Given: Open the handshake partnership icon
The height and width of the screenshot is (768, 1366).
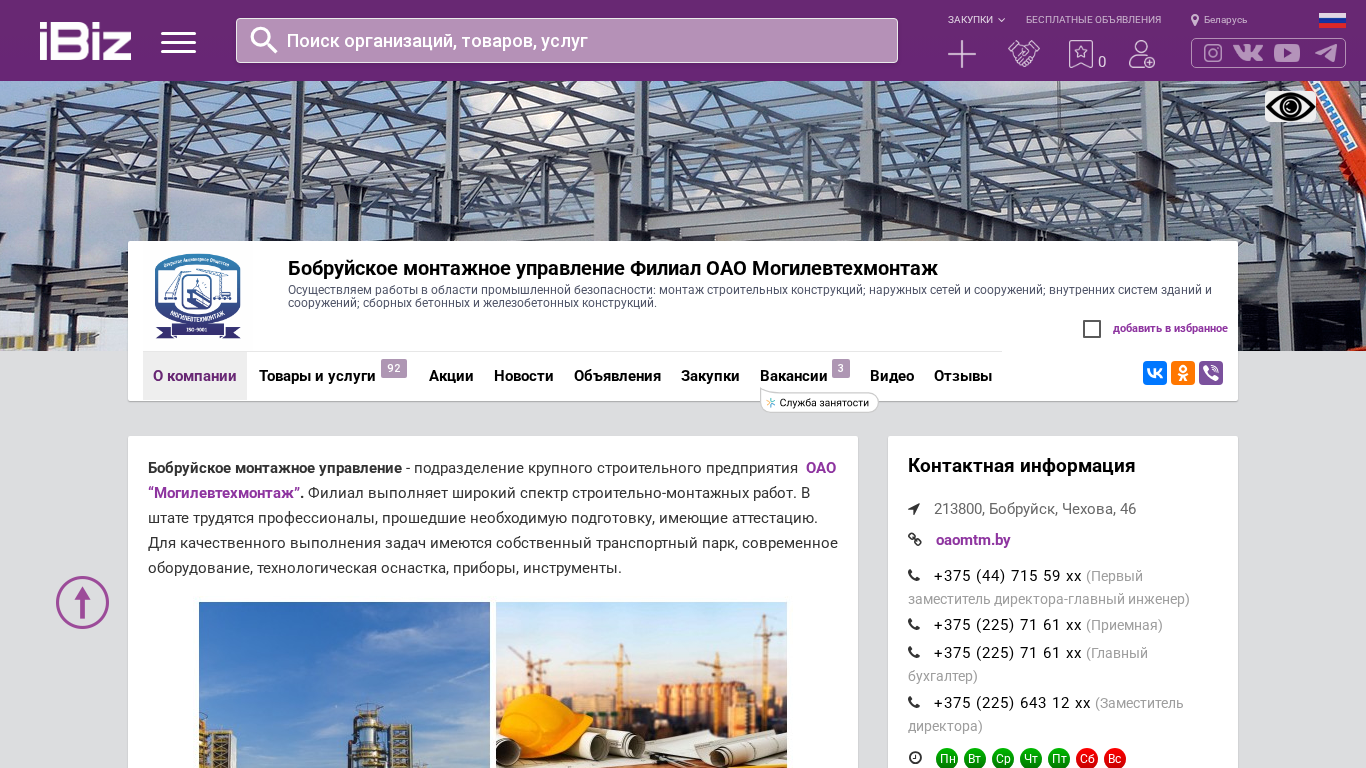Looking at the screenshot, I should click(1024, 54).
